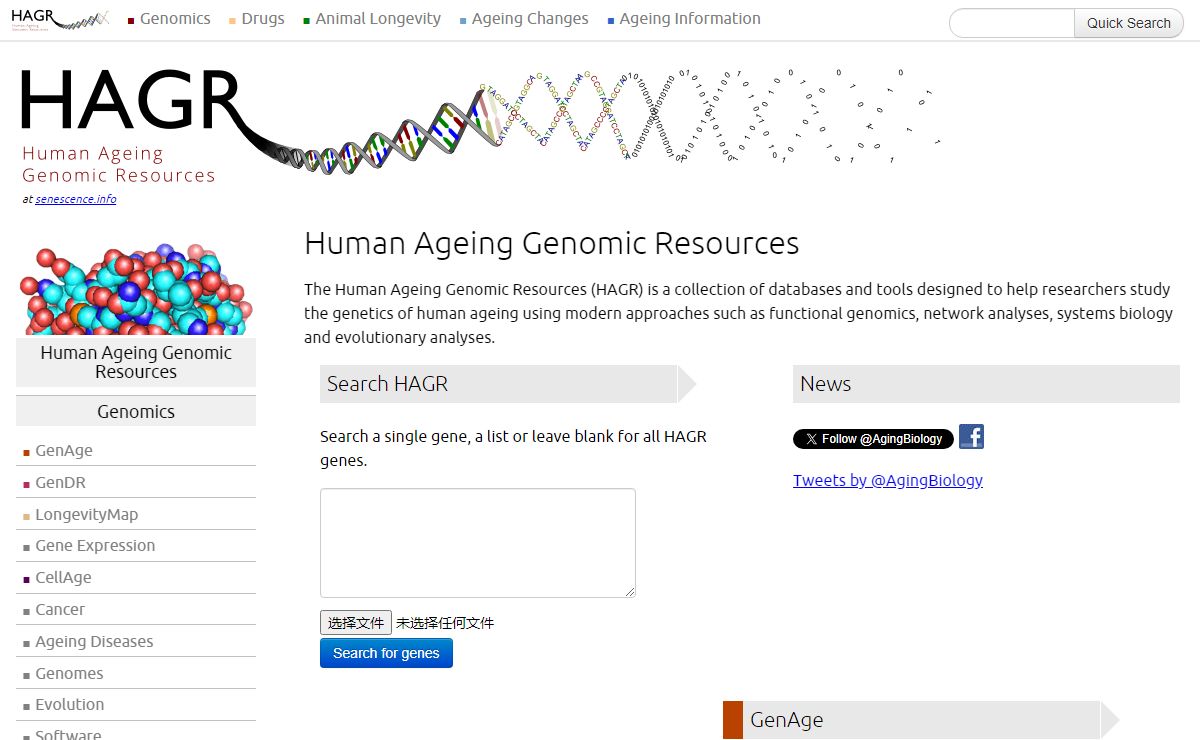
Task: Open the Ageing Information menu
Action: [689, 19]
